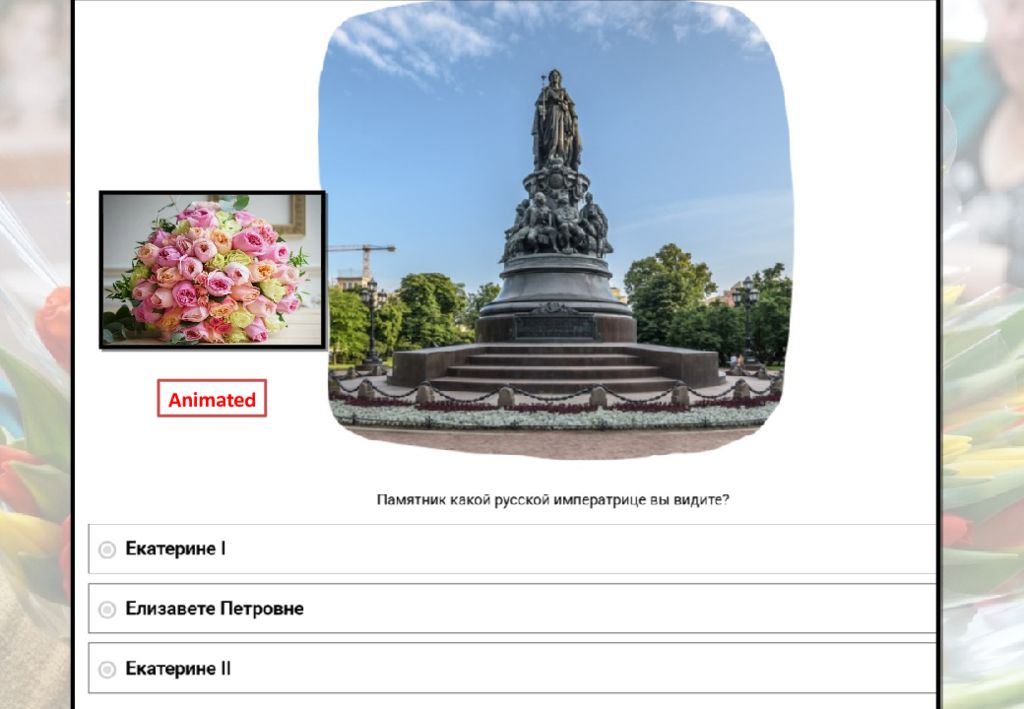
Task: Click the construction crane in the photo
Action: [x=362, y=258]
